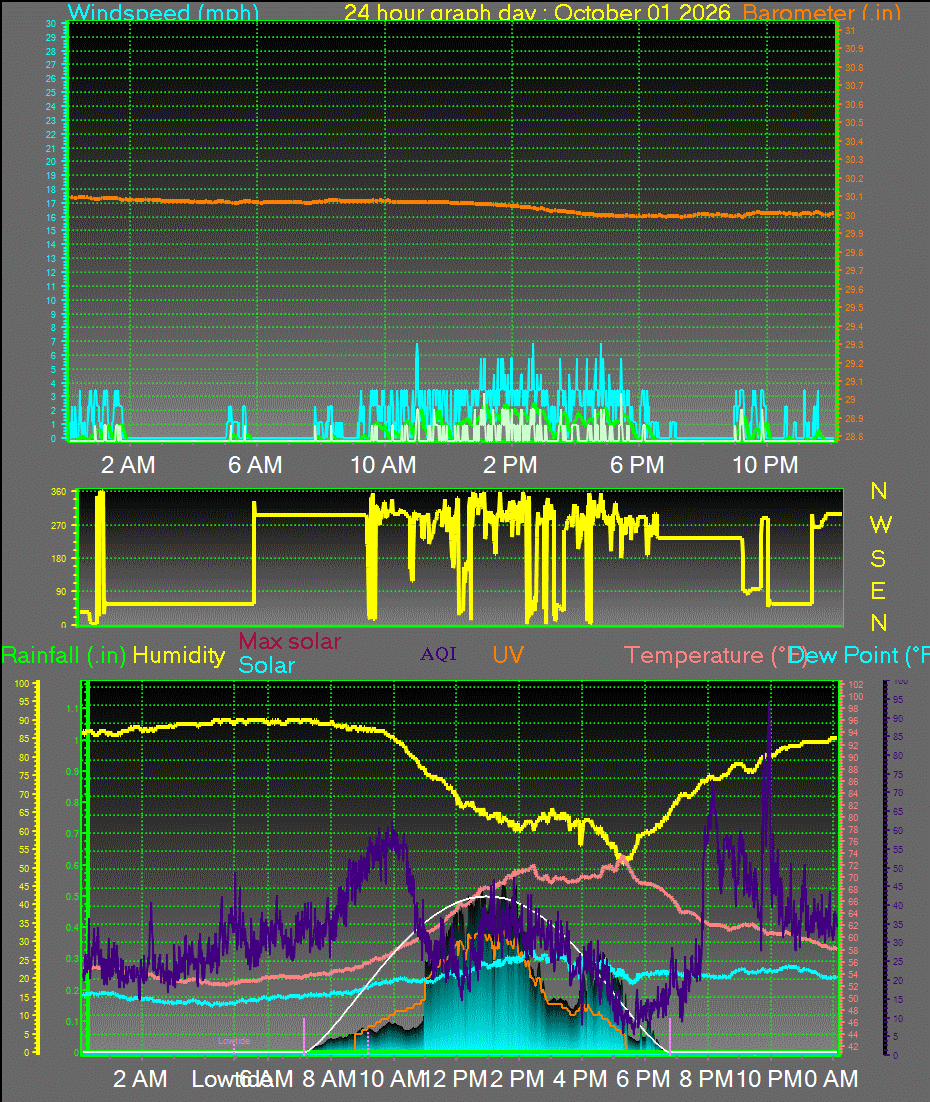Select the "0 AM" label under the bottom chart

[832, 1079]
